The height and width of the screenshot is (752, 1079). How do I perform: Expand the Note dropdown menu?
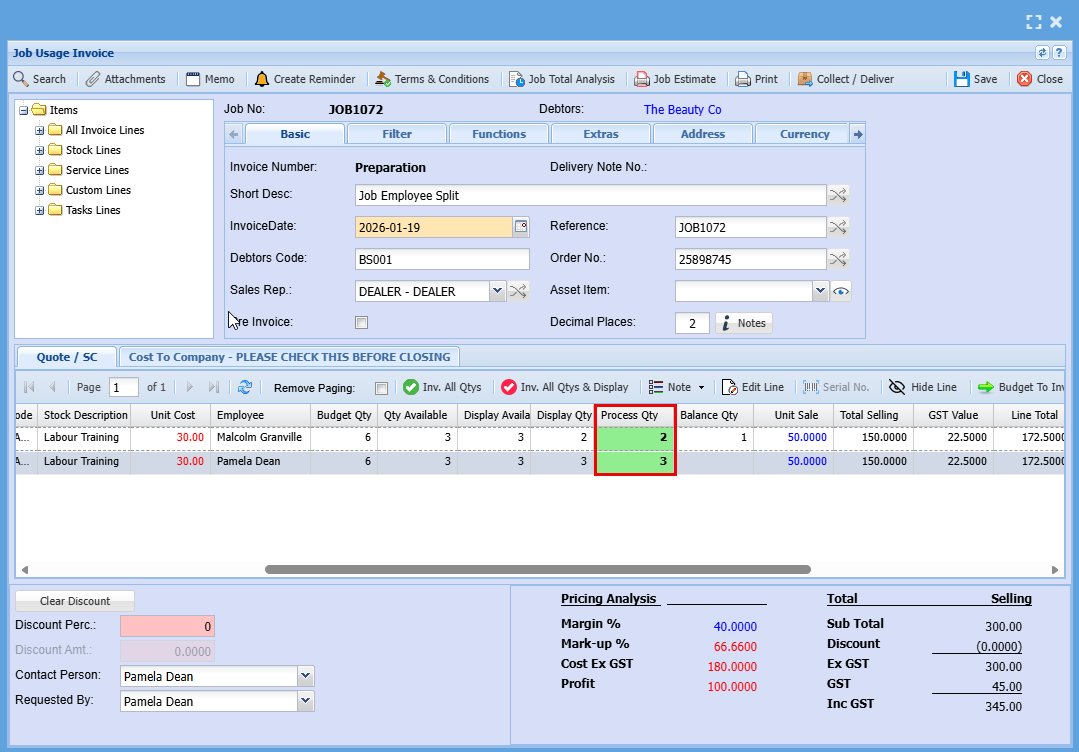pyautogui.click(x=701, y=388)
